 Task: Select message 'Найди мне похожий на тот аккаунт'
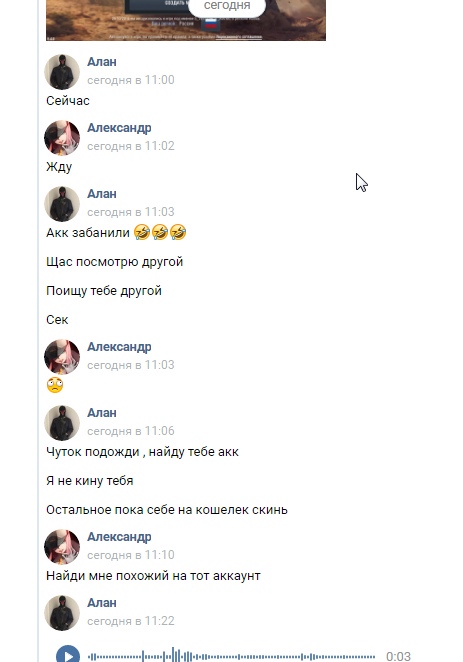pyautogui.click(x=153, y=576)
